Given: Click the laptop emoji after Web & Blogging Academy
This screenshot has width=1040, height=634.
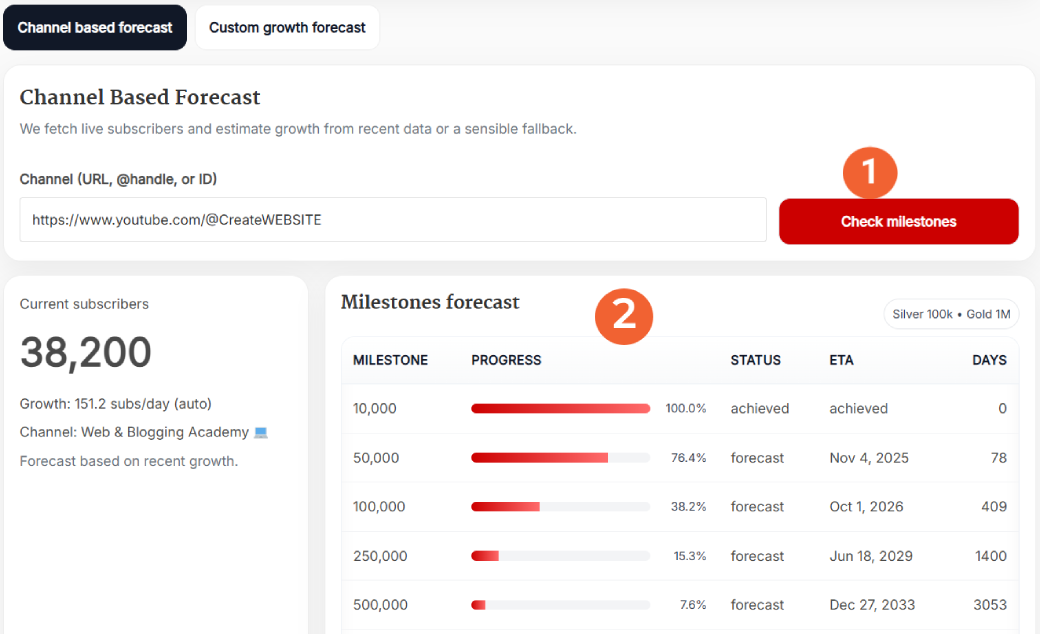Looking at the screenshot, I should tap(261, 432).
